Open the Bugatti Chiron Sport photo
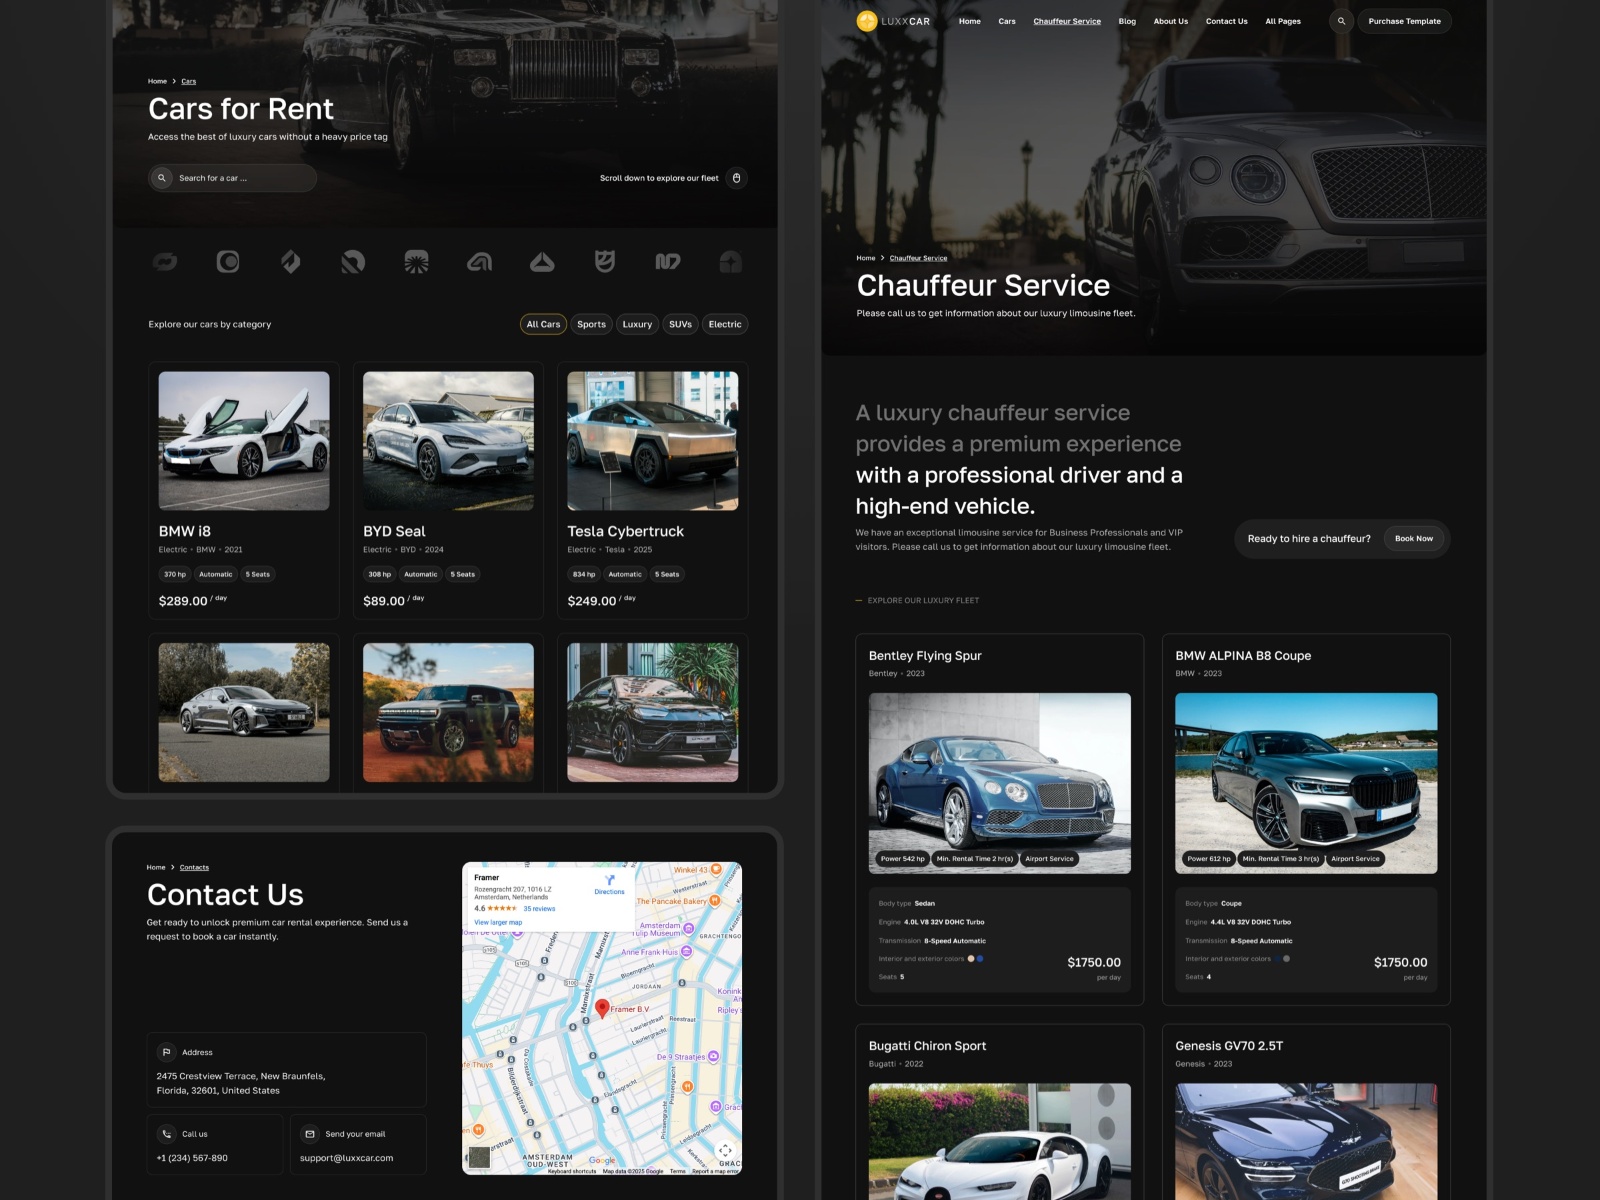The width and height of the screenshot is (1600, 1200). (x=1000, y=1141)
